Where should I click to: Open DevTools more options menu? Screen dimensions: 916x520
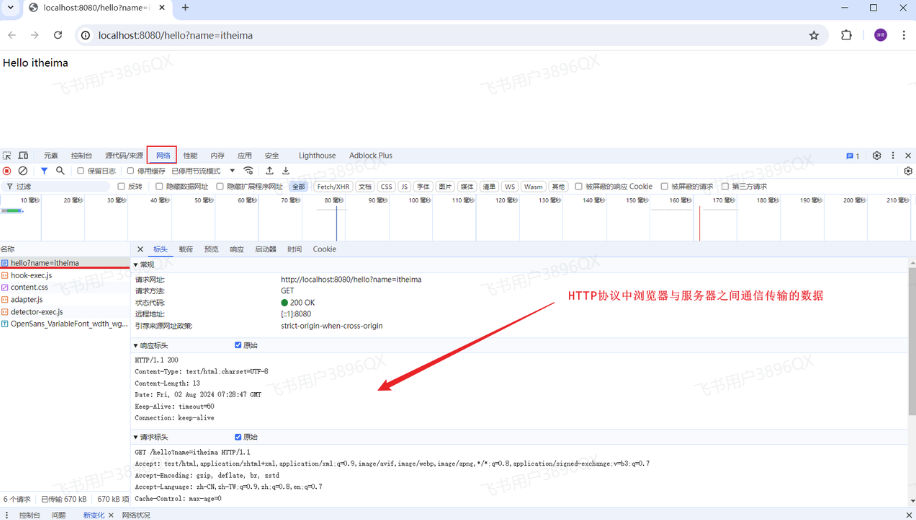click(x=893, y=155)
